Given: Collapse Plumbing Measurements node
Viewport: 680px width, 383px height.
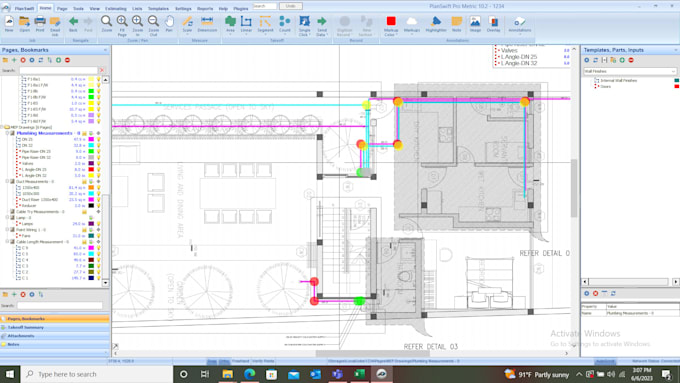Looking at the screenshot, I should point(7,133).
